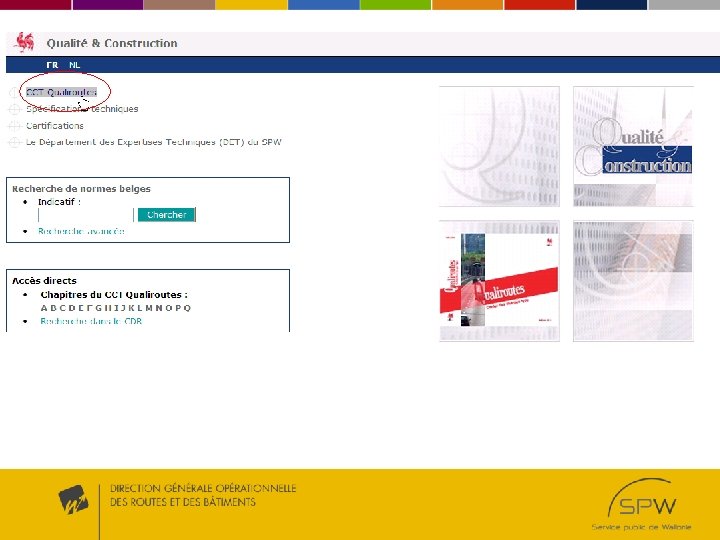Click the faded building thumbnail above Qualiroutes brochure
720x540 pixels.
(499, 146)
